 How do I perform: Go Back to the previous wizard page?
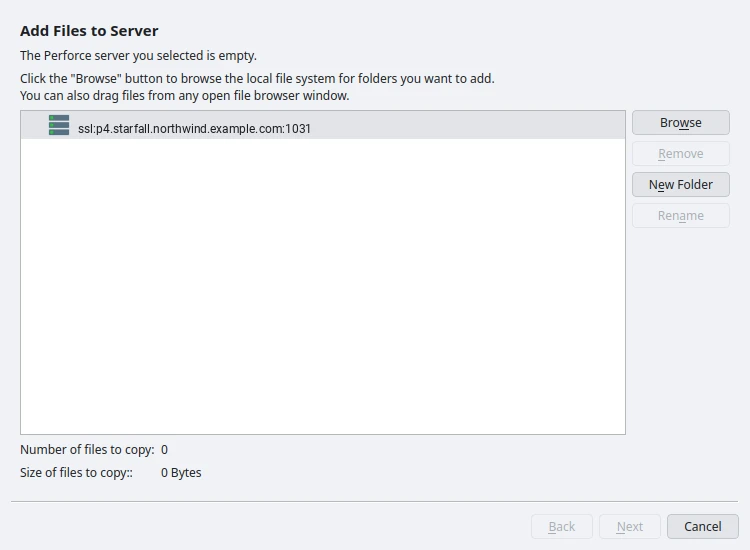(562, 527)
